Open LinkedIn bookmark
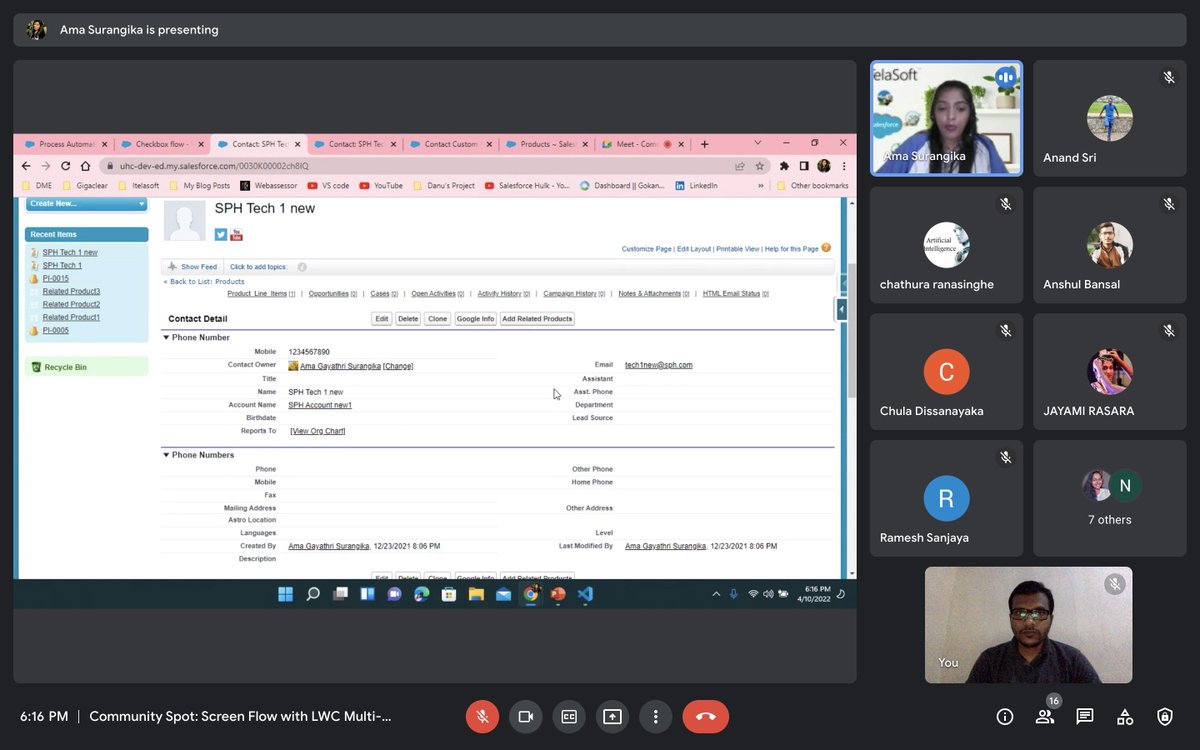 tap(697, 185)
